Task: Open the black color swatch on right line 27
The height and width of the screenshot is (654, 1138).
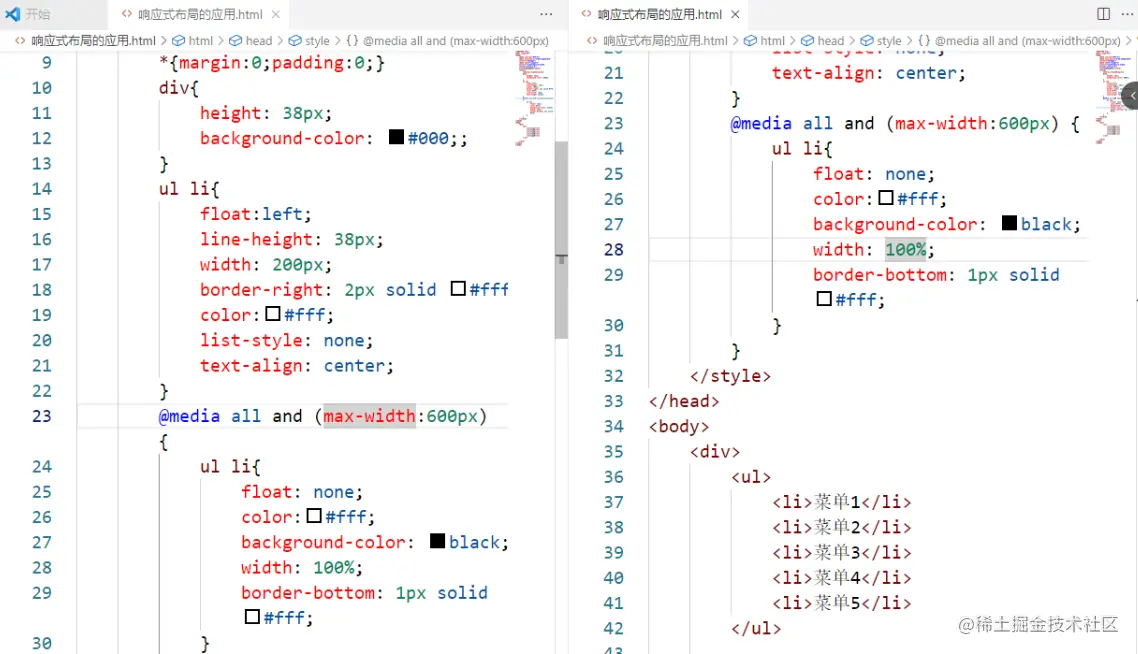Action: (1010, 223)
